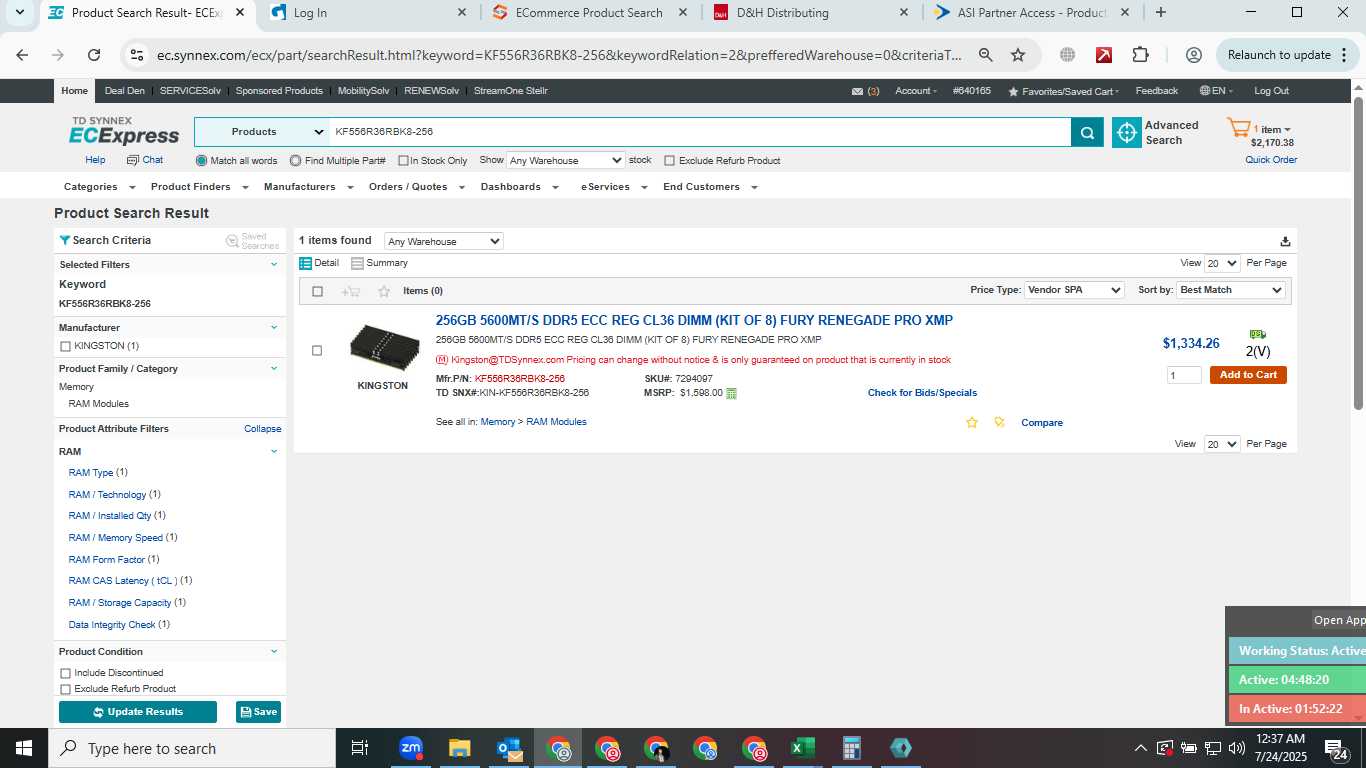Open the Manufacturers menu

308,187
